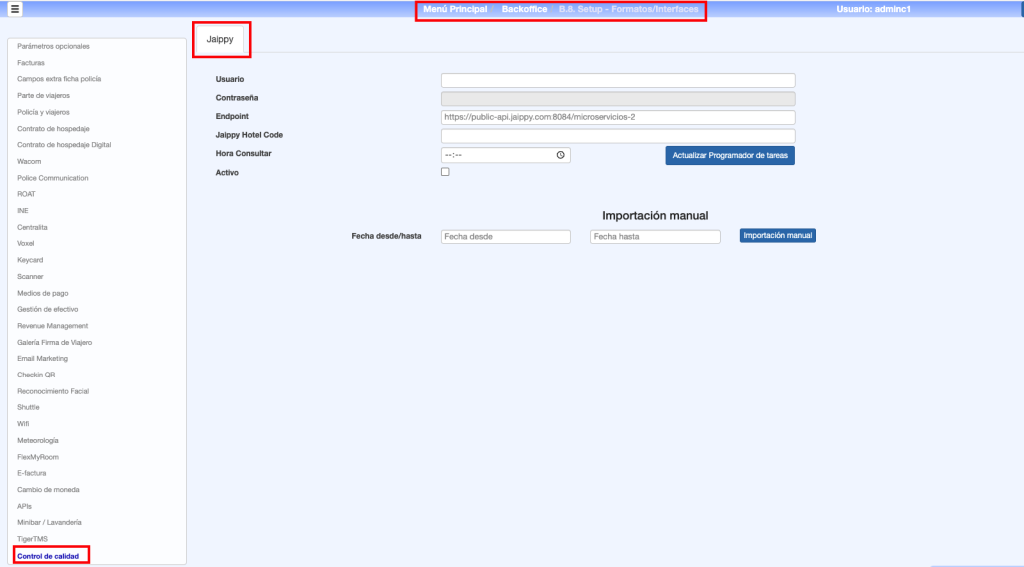
Task: Enable the Activo checkbox
Action: click(x=445, y=172)
